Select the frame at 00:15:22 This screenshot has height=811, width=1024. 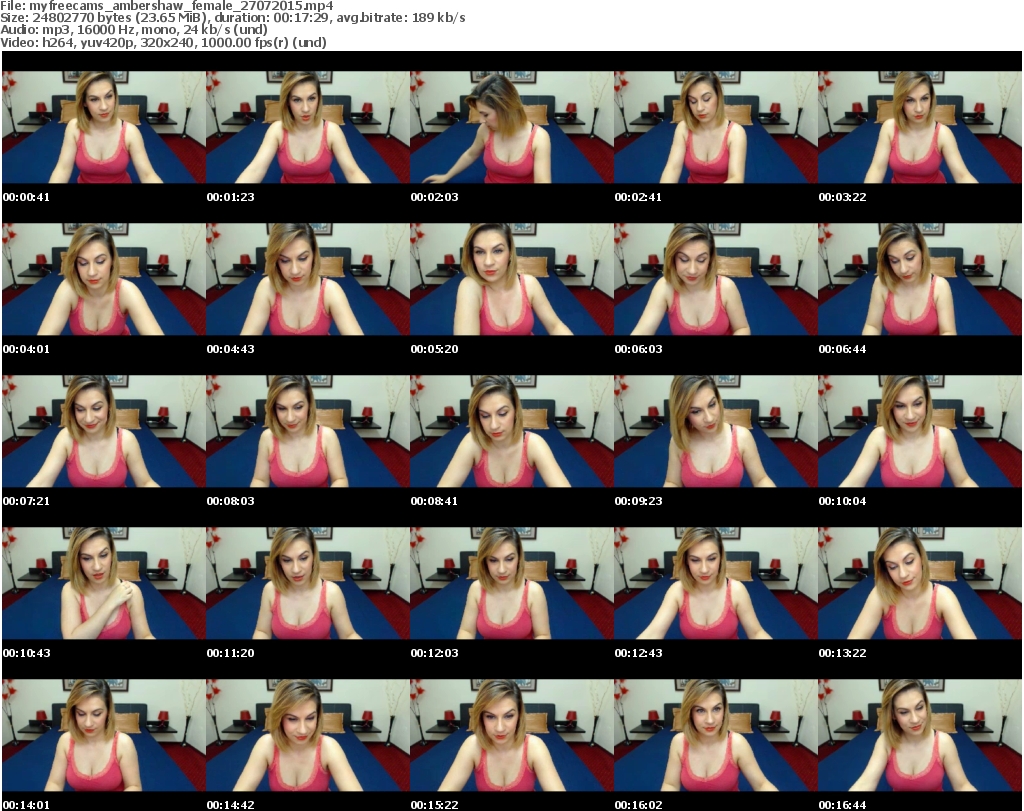pyautogui.click(x=511, y=735)
